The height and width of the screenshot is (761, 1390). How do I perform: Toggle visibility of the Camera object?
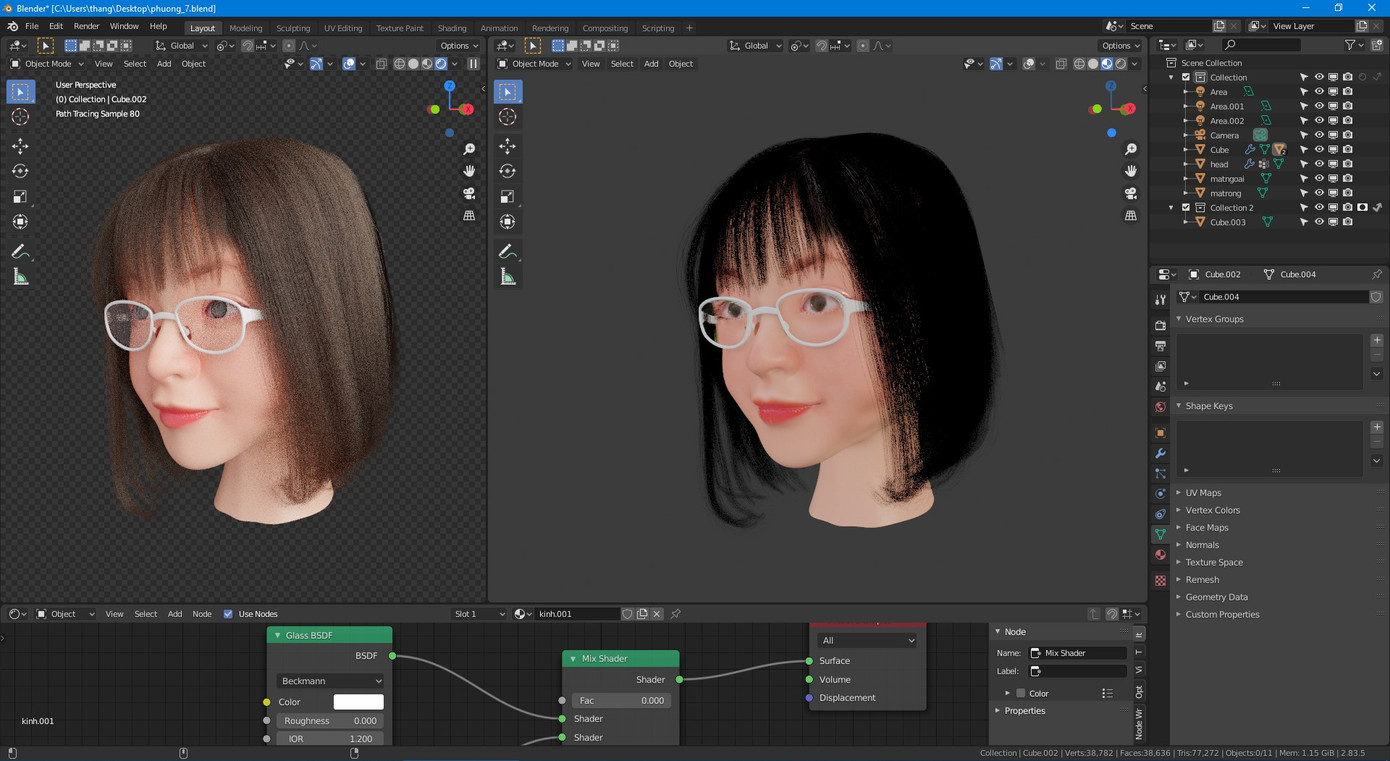[1319, 135]
